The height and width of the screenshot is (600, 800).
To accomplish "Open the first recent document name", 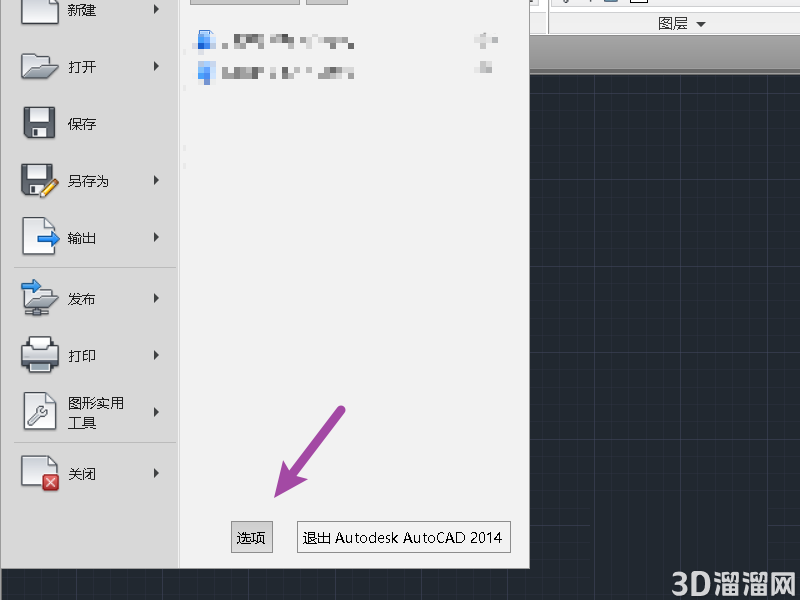I will [x=288, y=41].
